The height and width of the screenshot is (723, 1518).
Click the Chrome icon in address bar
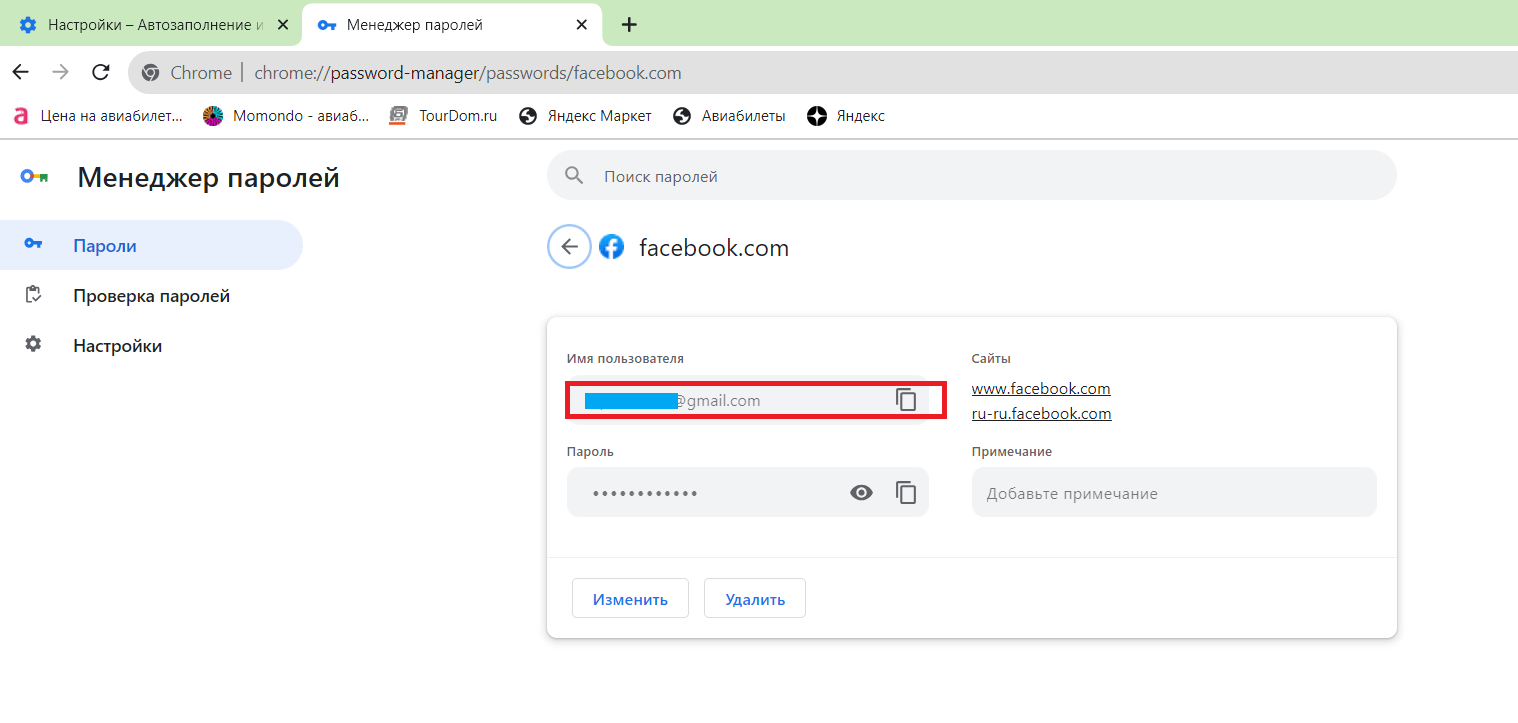[x=151, y=73]
